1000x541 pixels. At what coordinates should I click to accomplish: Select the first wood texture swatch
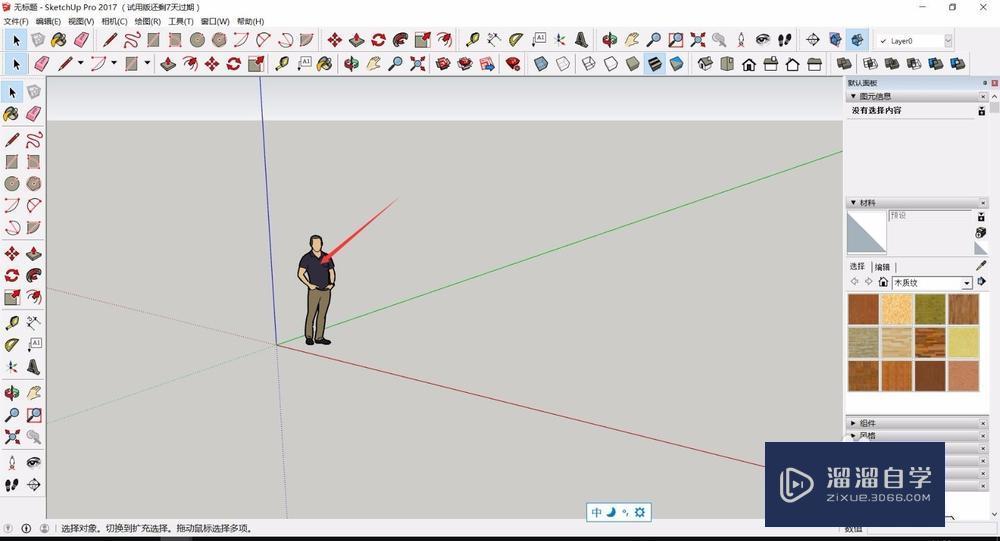pyautogui.click(x=863, y=309)
